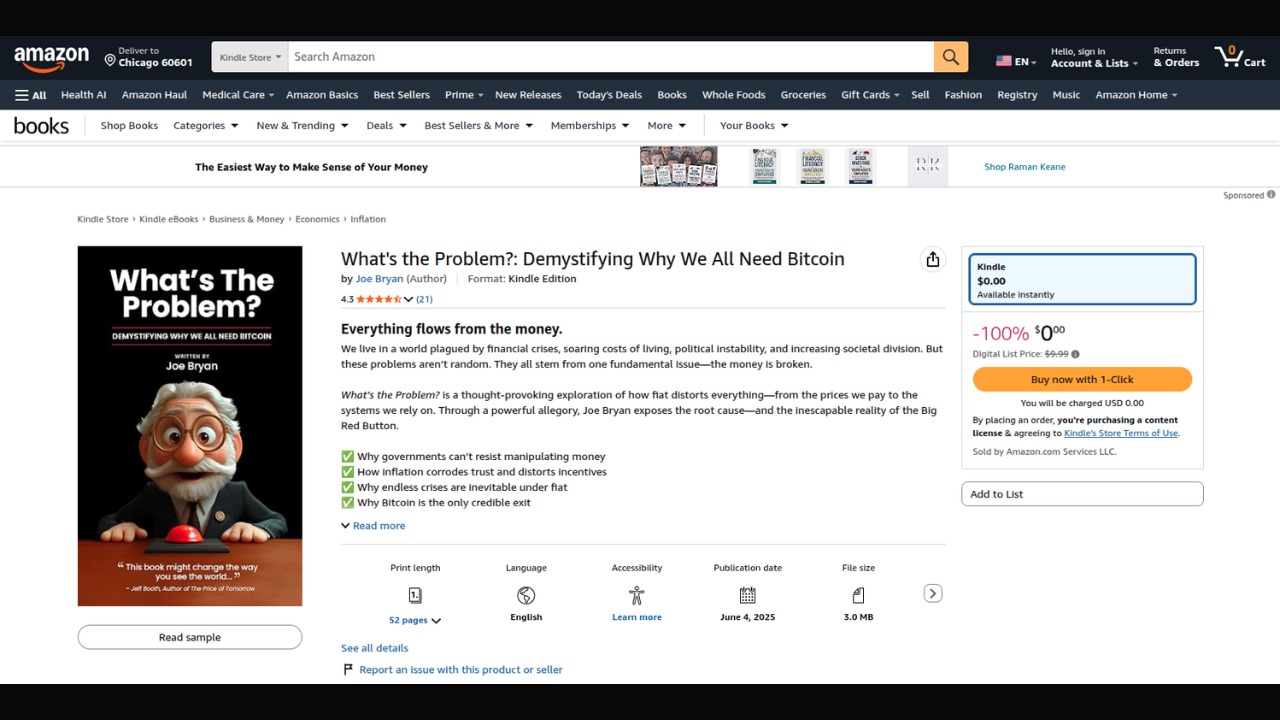Click the books logo in subnav
The width and height of the screenshot is (1280, 720).
click(41, 125)
